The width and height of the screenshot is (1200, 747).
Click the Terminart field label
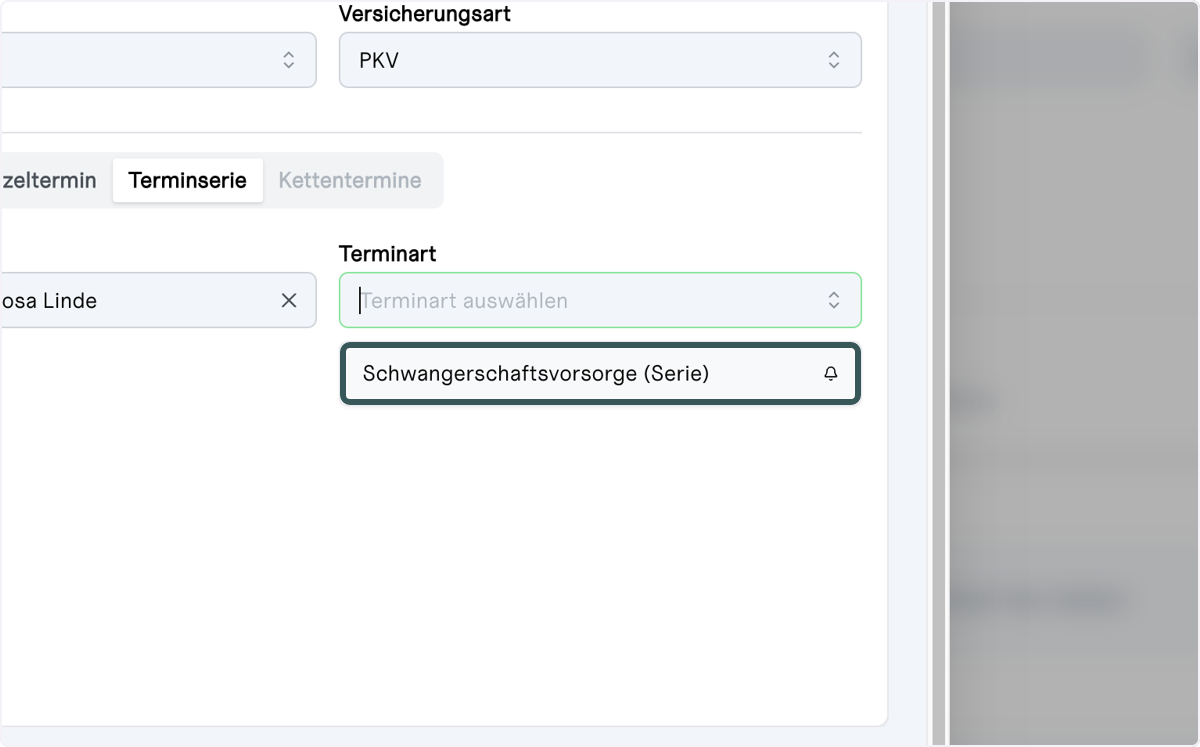tap(388, 254)
